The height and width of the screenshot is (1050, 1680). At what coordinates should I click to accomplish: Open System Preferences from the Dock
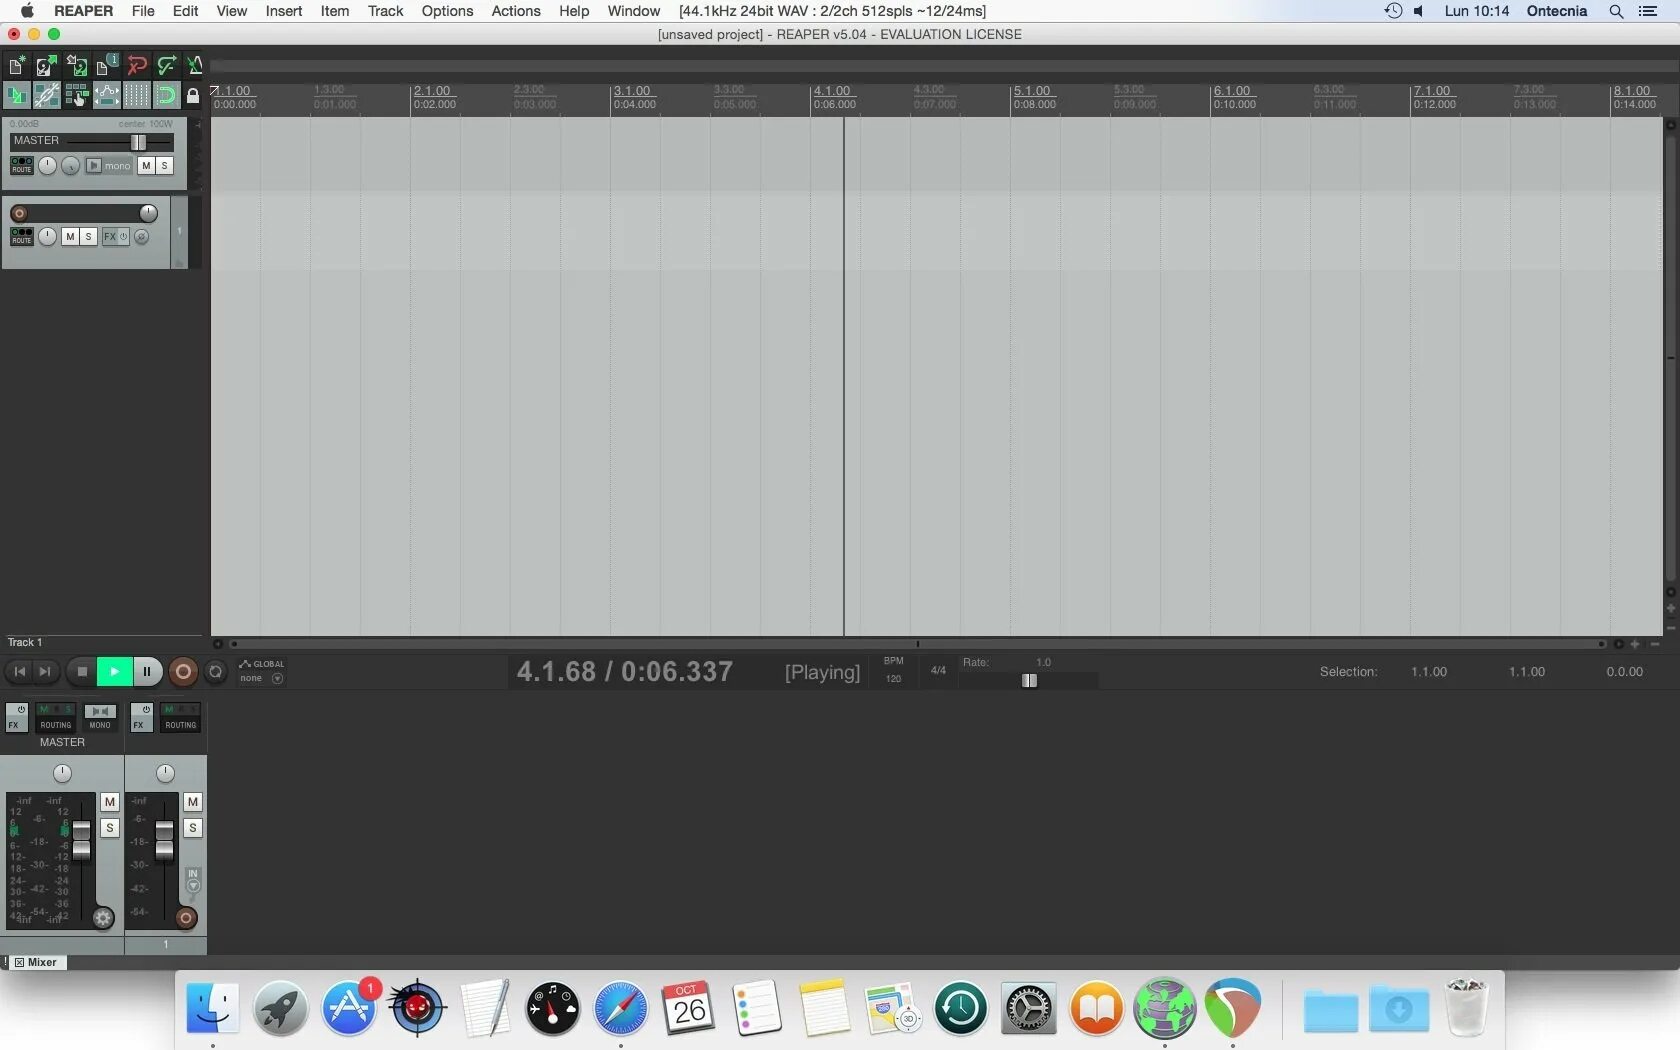(1029, 1008)
